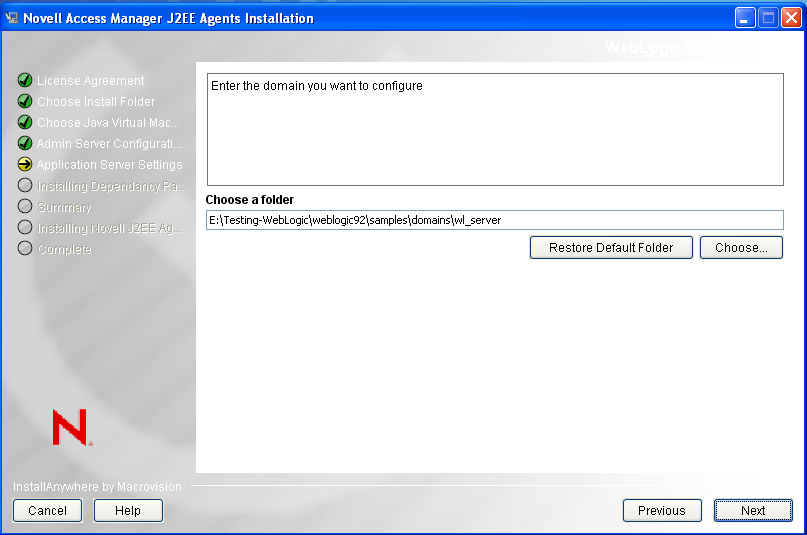The height and width of the screenshot is (535, 807).
Task: Click the red Novell N logo
Action: pos(72,427)
